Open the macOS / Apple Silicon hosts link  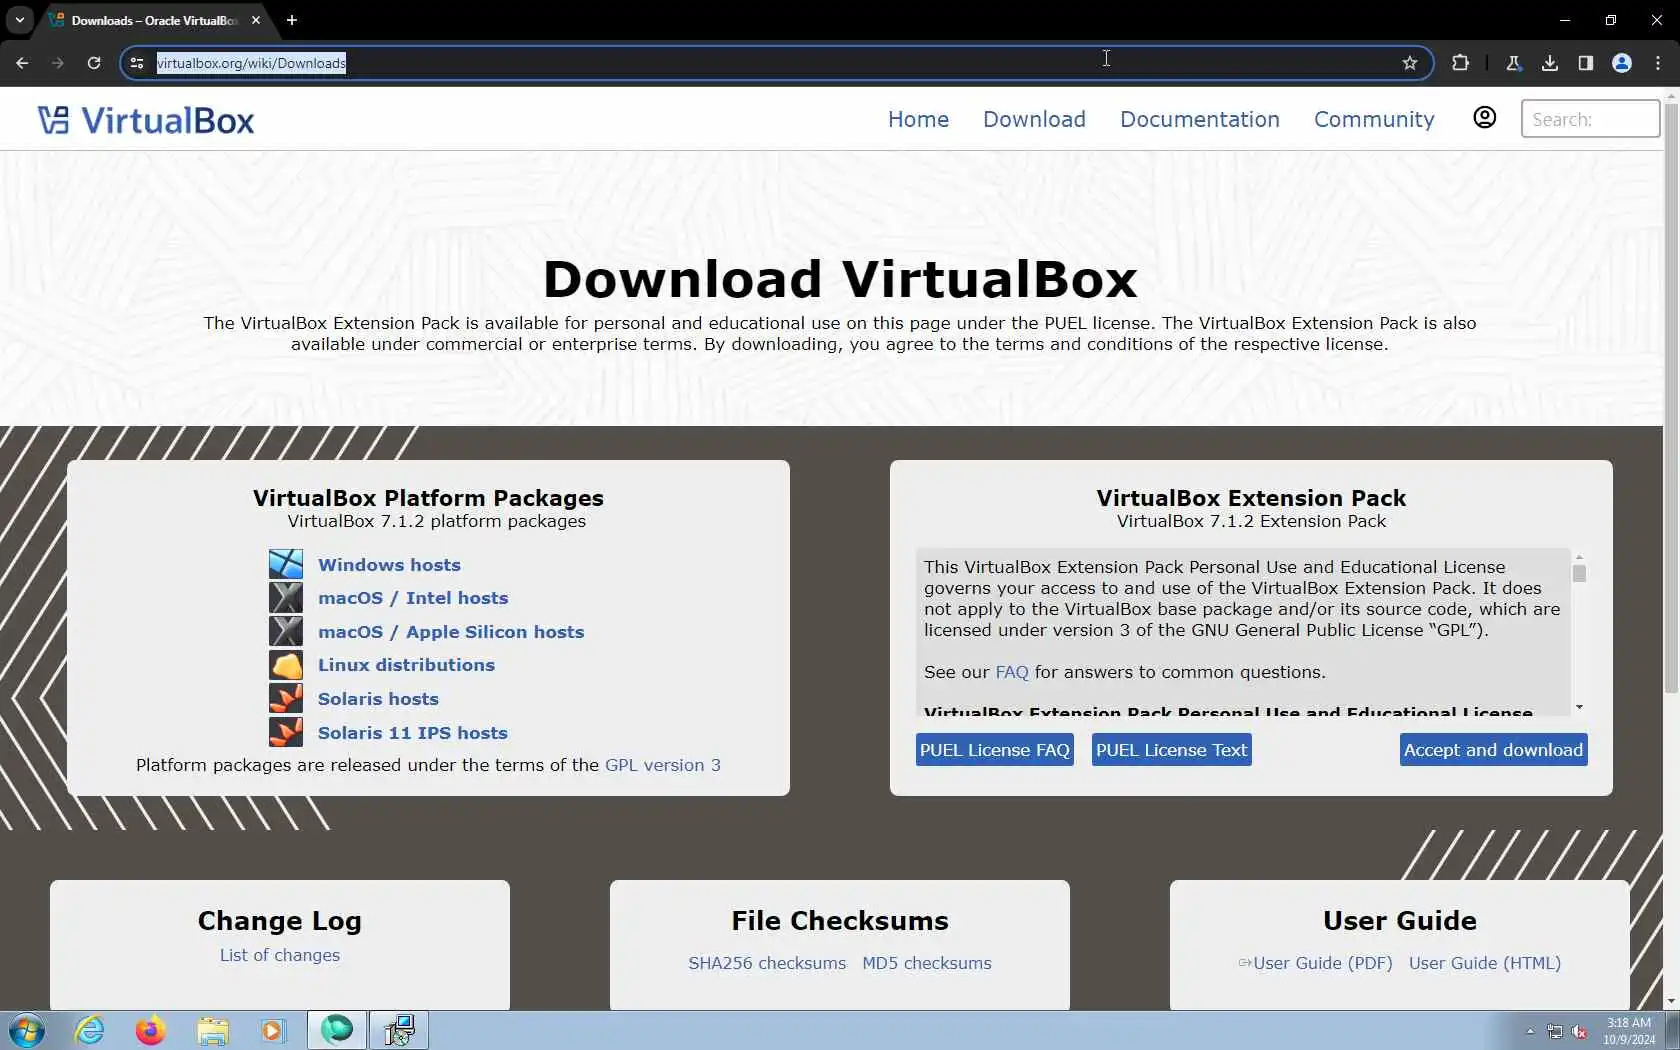point(451,632)
